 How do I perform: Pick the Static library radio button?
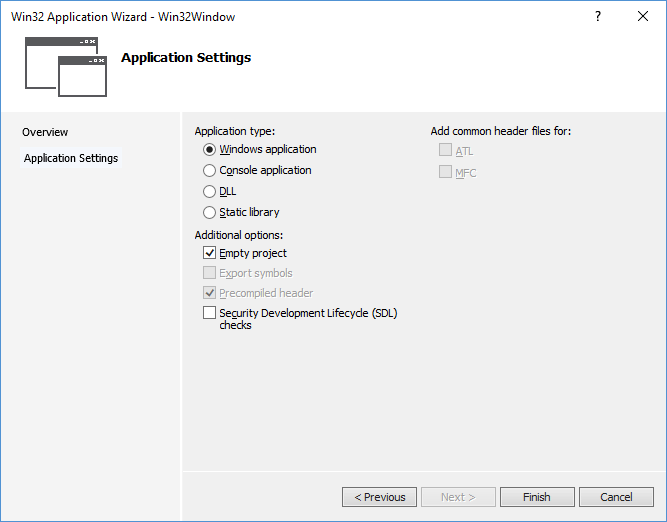209,213
